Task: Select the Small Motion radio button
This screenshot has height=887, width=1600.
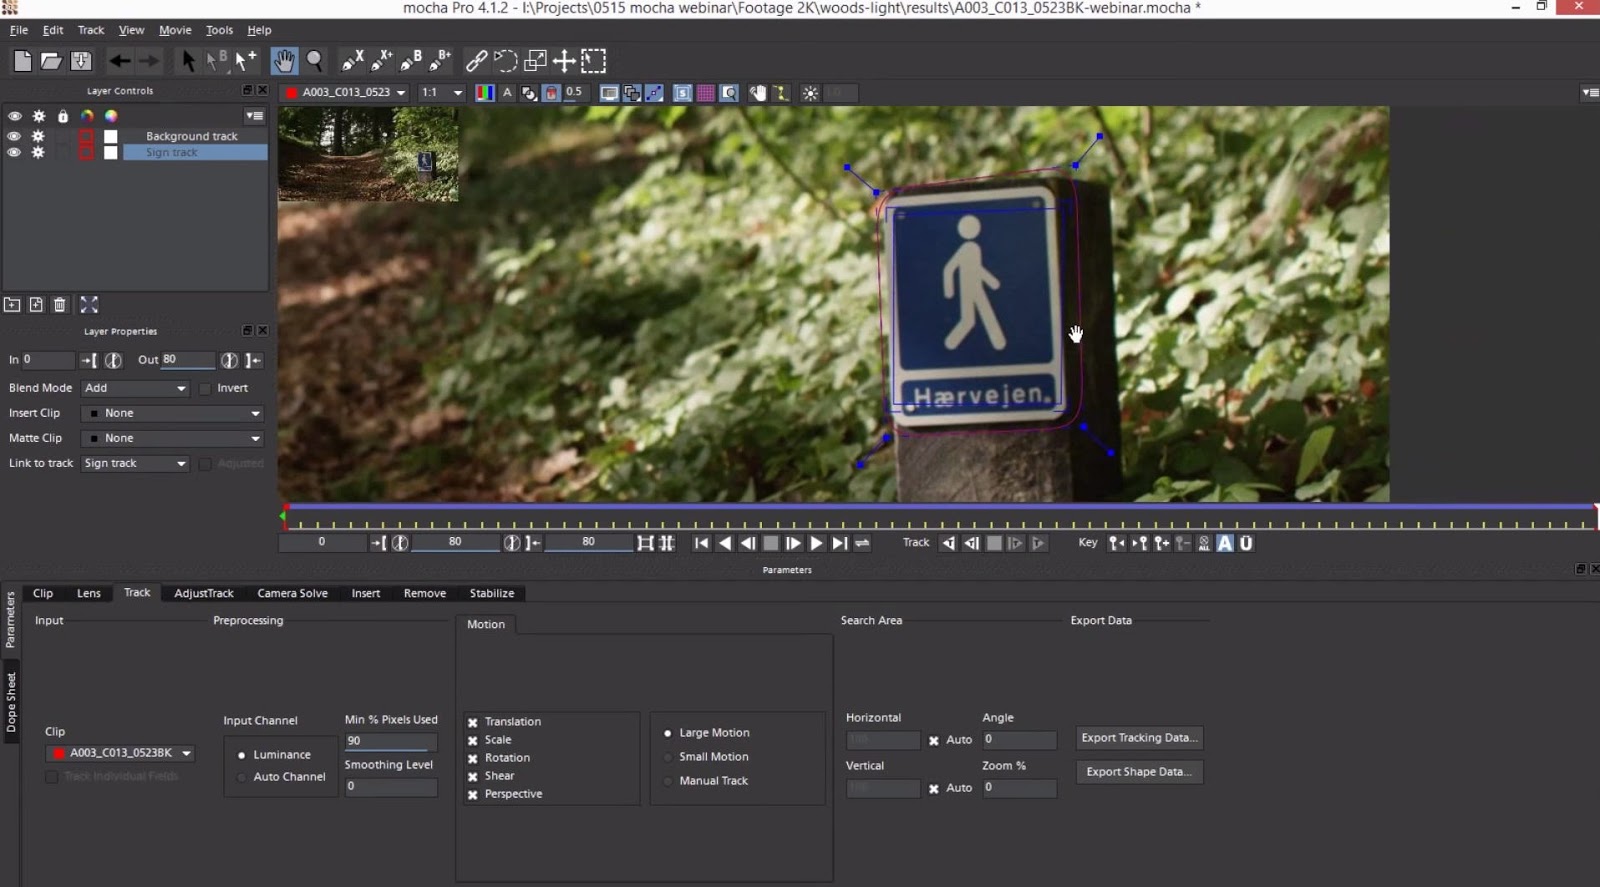Action: (668, 757)
